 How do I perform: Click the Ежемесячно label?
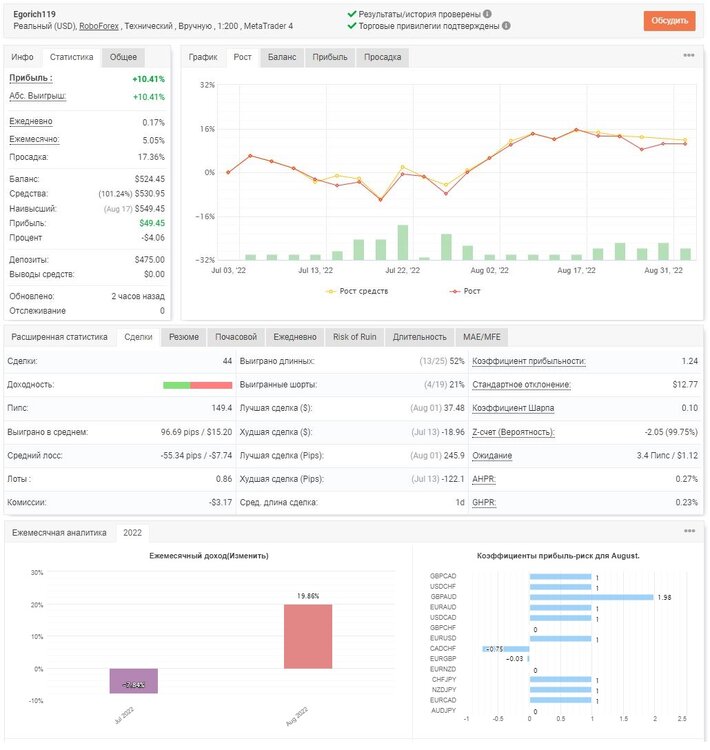click(x=34, y=139)
